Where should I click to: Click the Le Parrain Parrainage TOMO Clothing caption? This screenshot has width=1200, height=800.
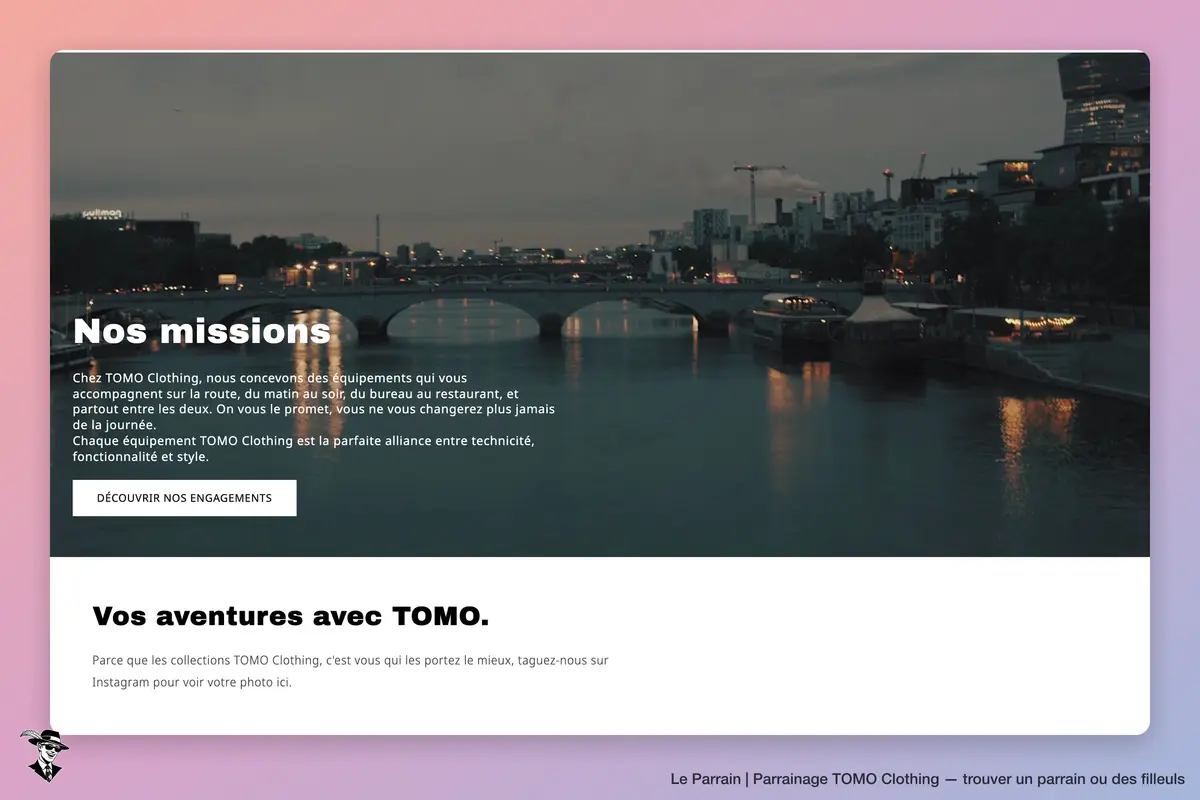[x=927, y=779]
